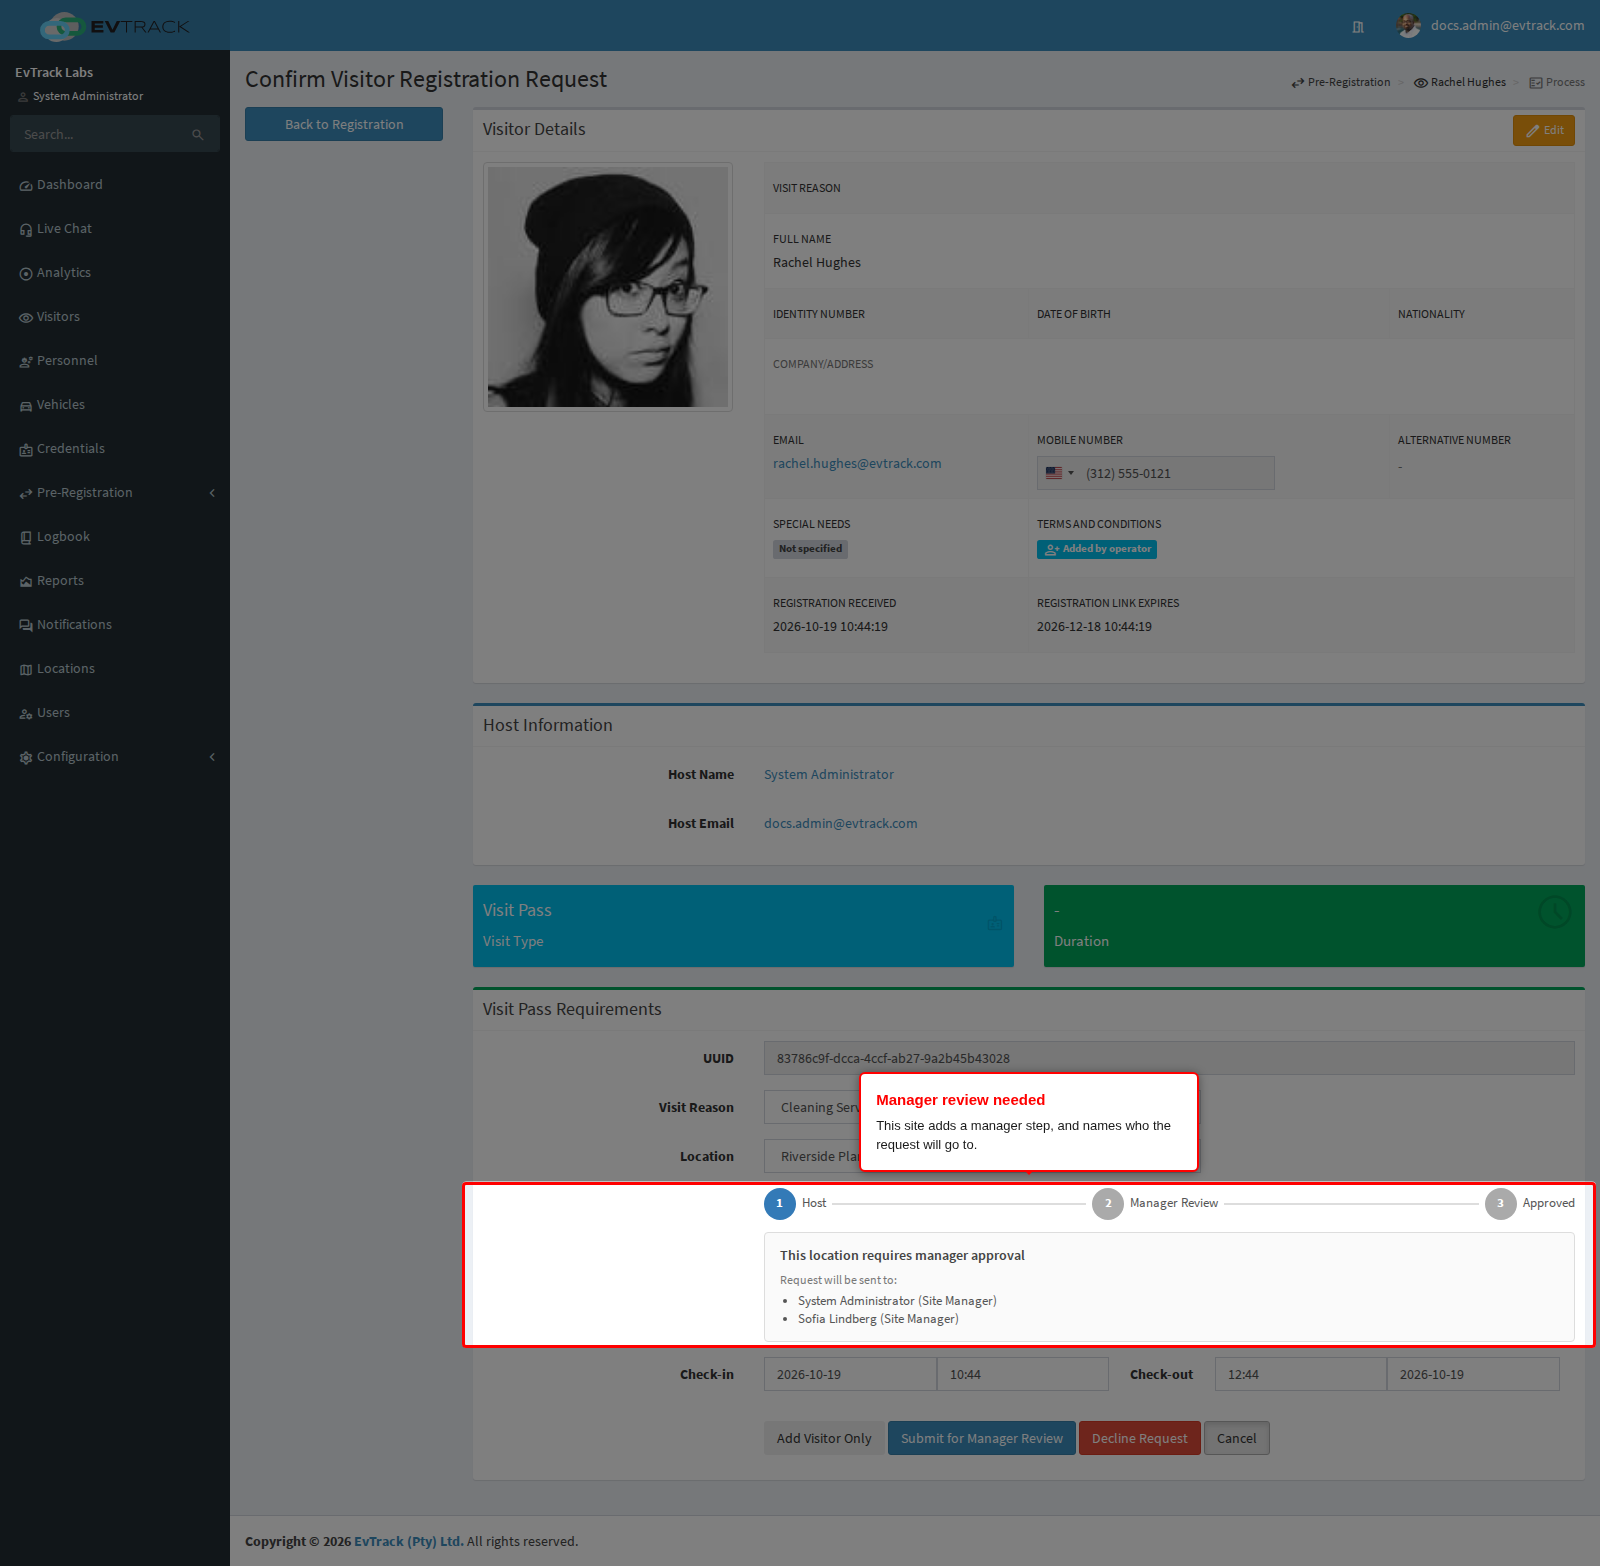This screenshot has height=1566, width=1600.
Task: Click the building icon in top bar
Action: (x=1358, y=27)
